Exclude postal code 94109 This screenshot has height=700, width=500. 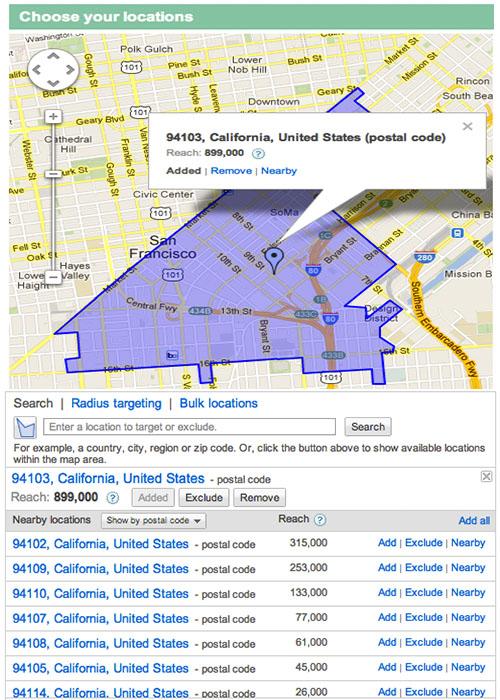coord(424,568)
